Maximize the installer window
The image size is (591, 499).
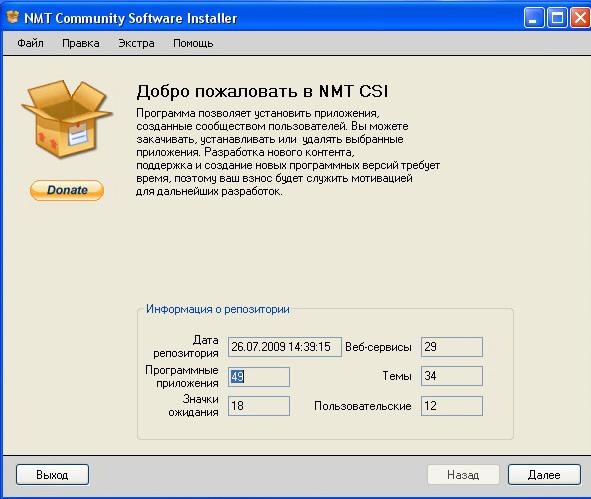[557, 18]
